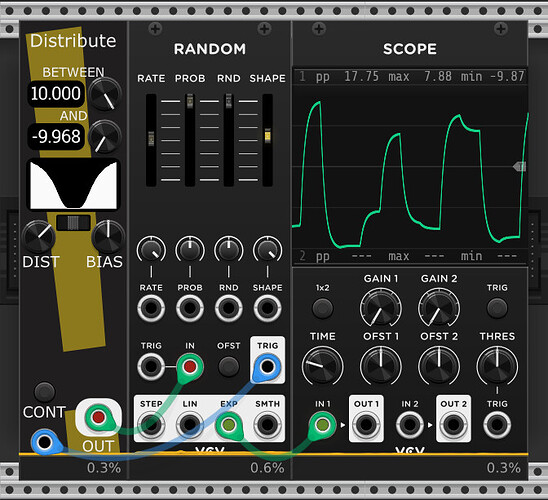Click the RANDOM module STEP output jack
Viewport: 548px width, 500px height.
tap(151, 425)
